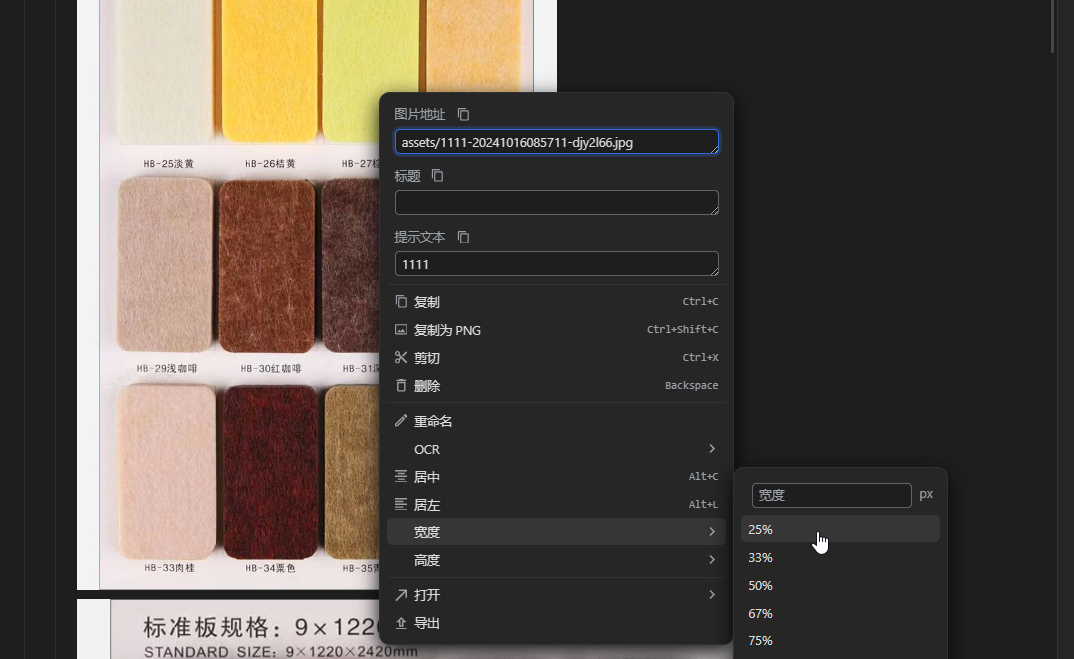
Task: Click the 剪切 scissors icon
Action: (x=401, y=358)
